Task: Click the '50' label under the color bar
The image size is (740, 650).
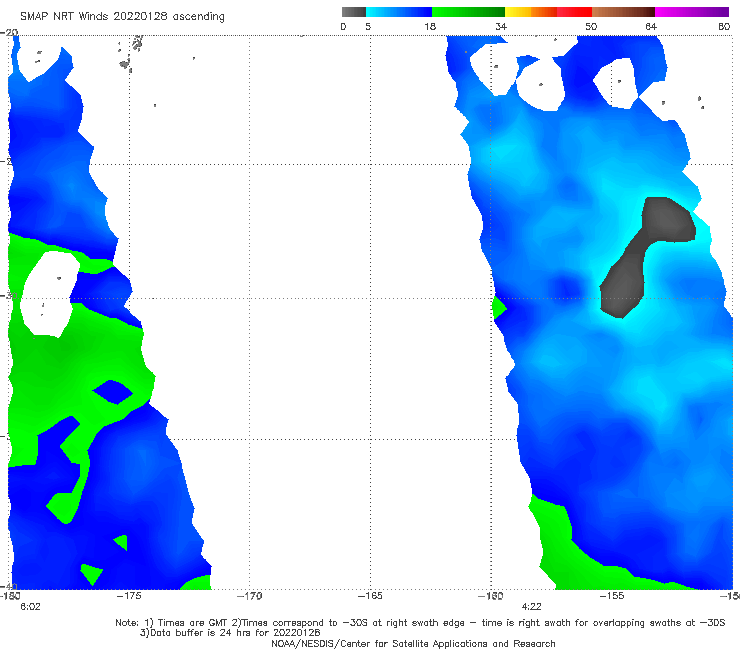Action: point(591,27)
